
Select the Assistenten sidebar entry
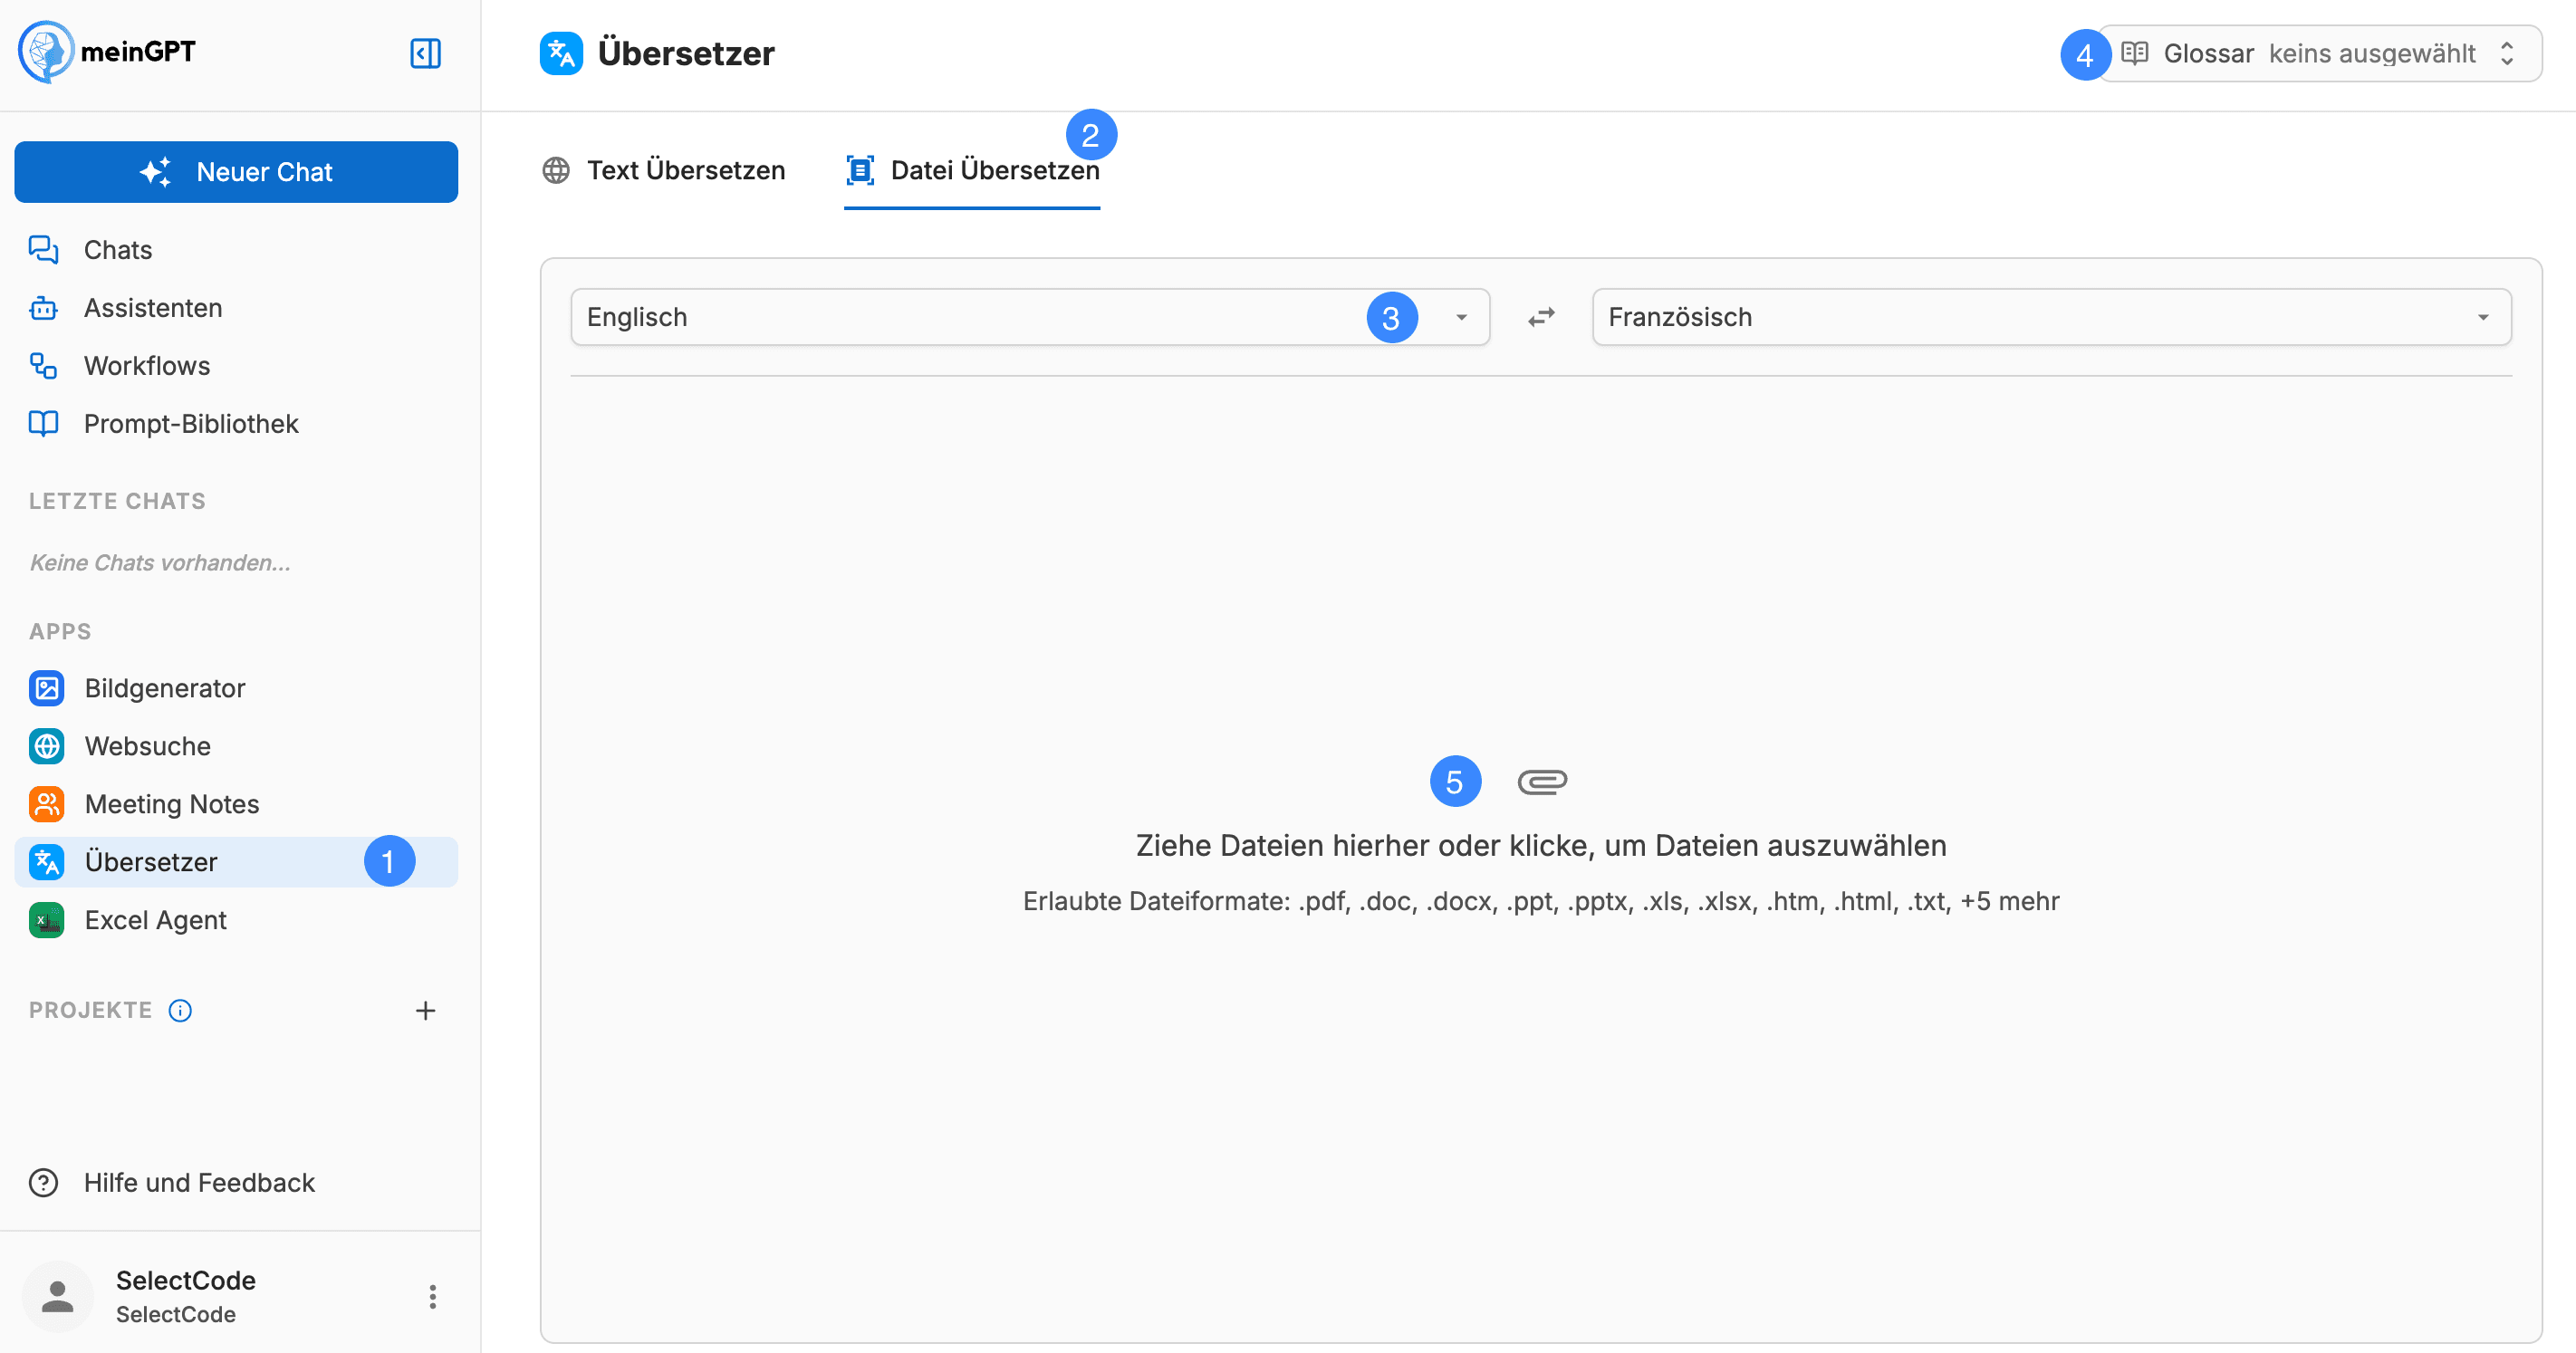tap(153, 307)
